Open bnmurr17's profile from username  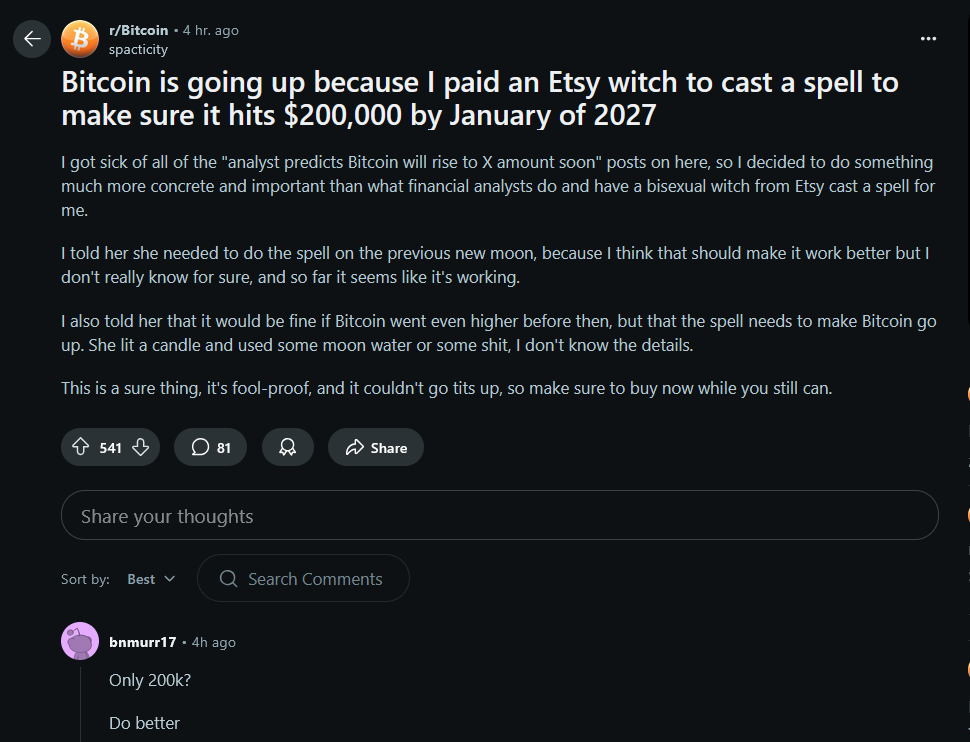(x=142, y=642)
